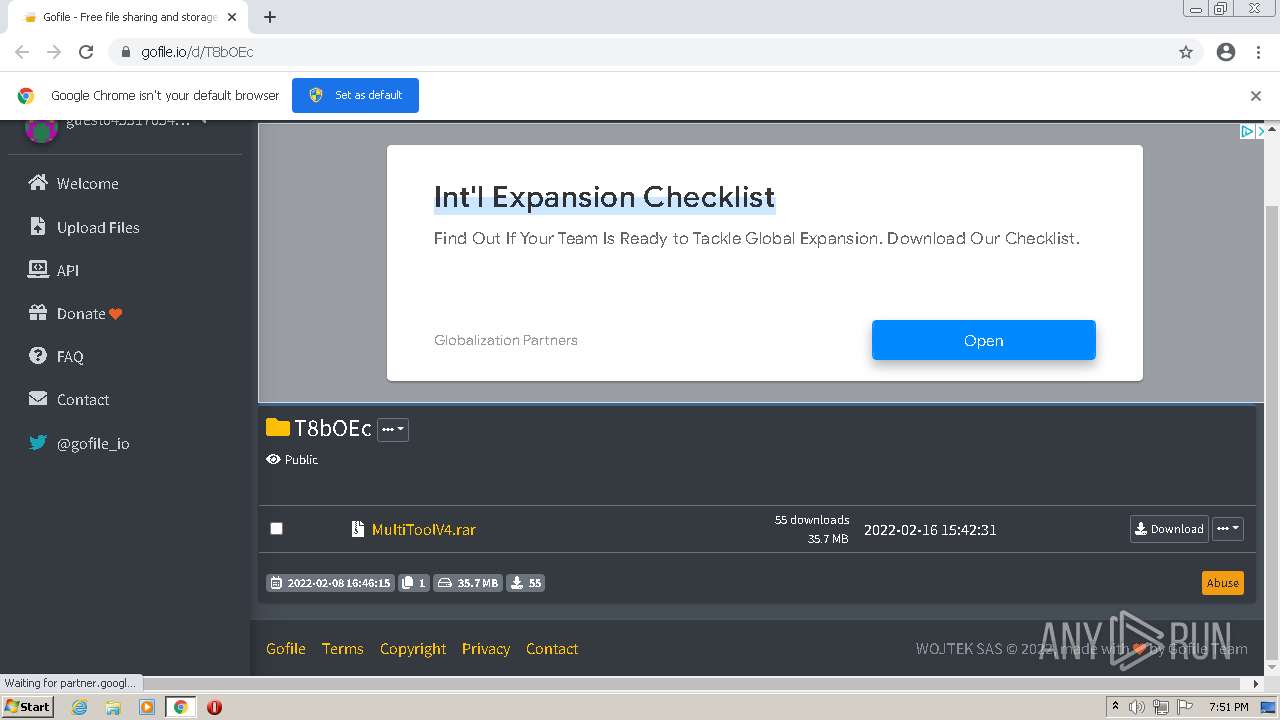The height and width of the screenshot is (720, 1280).
Task: Click the Chrome back arrow
Action: tap(22, 52)
